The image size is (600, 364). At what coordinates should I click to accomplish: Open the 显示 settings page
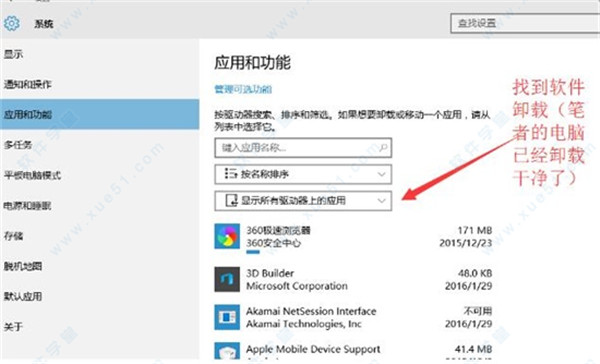tap(99, 54)
